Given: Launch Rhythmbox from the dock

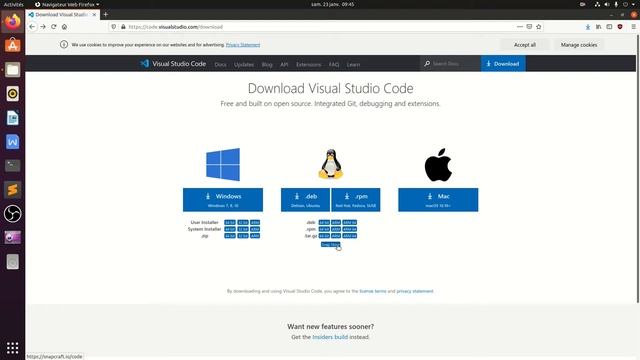Looking at the screenshot, I should (x=13, y=93).
